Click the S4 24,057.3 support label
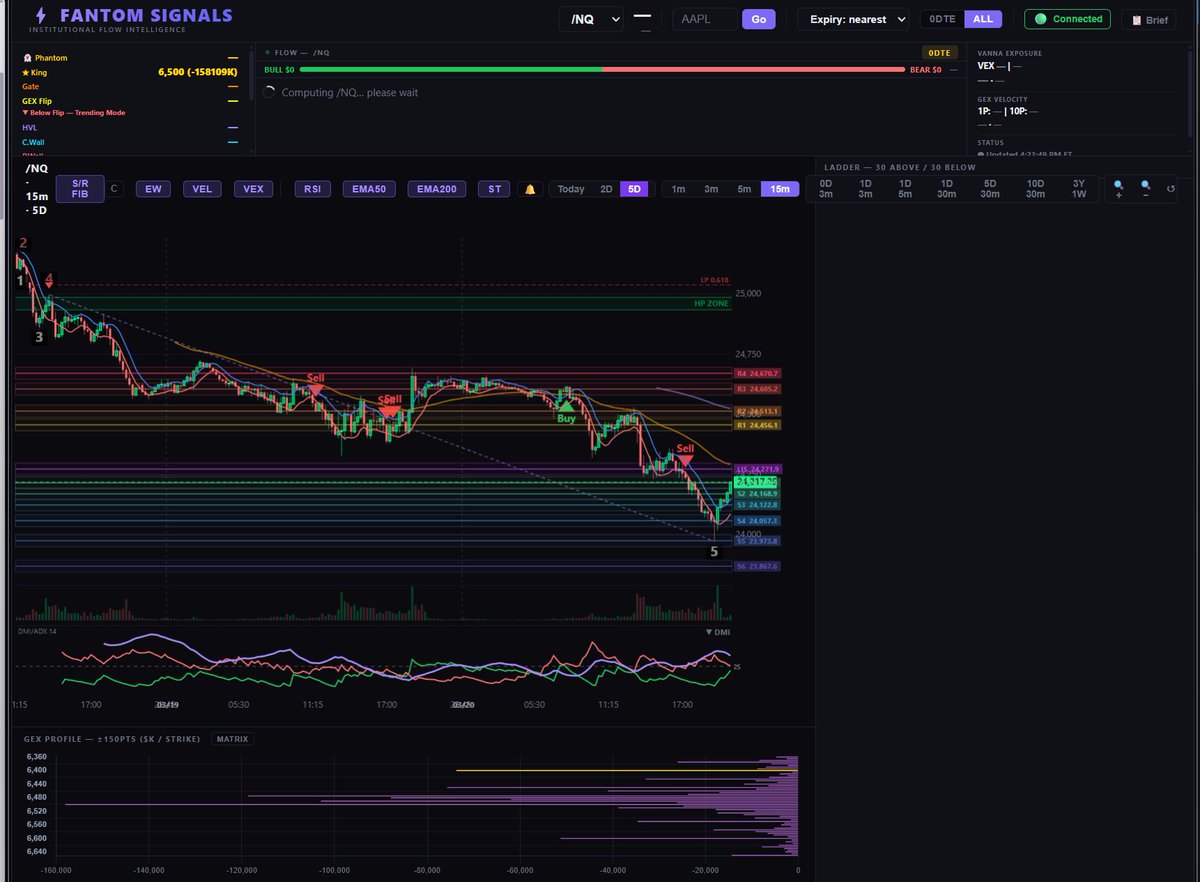This screenshot has height=882, width=1200. [757, 521]
